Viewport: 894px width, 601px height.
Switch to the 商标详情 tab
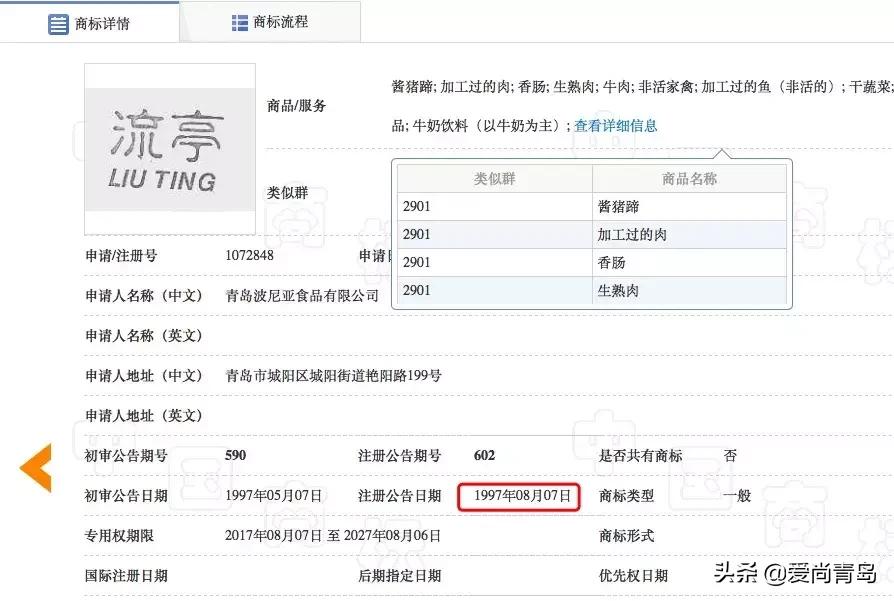tap(100, 21)
